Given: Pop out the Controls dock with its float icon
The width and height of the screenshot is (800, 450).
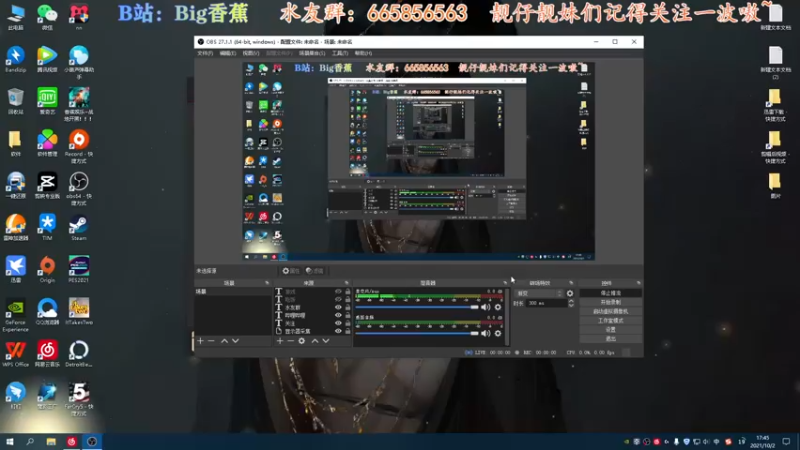Looking at the screenshot, I should pyautogui.click(x=638, y=283).
